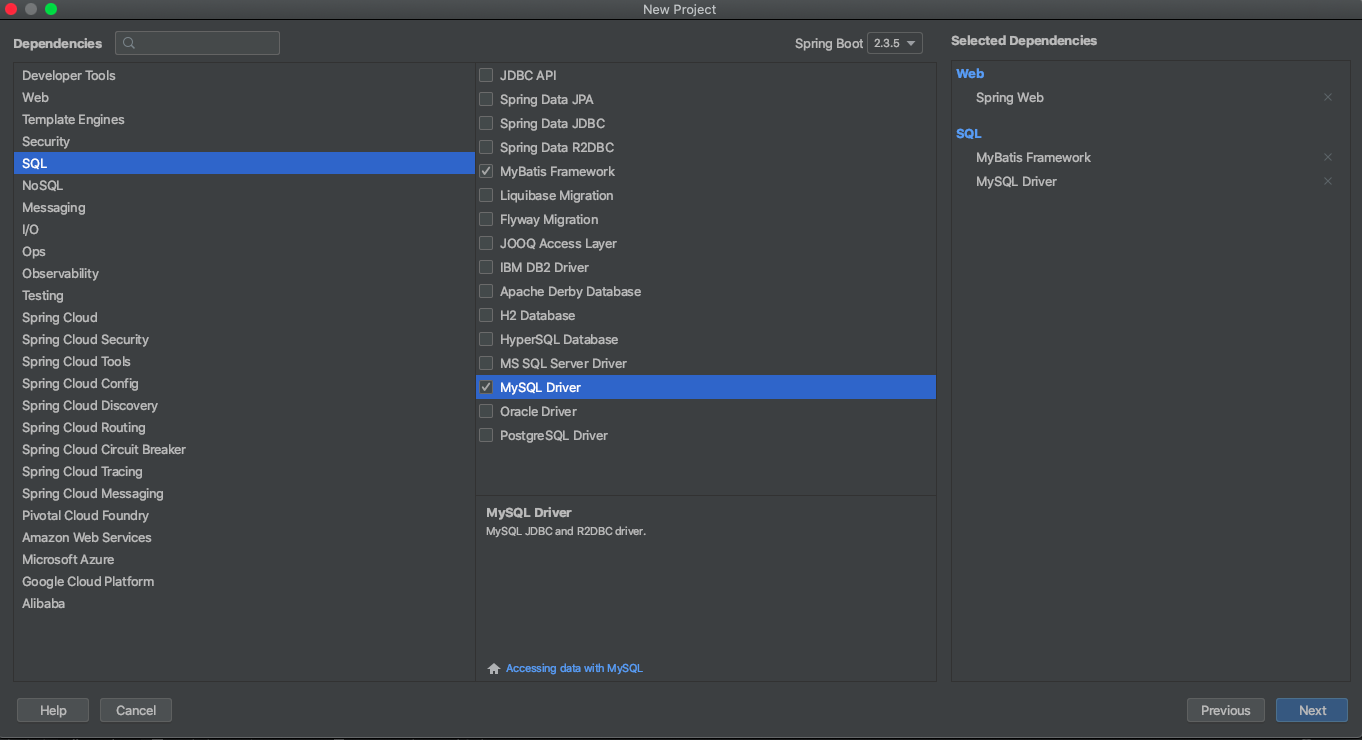The height and width of the screenshot is (740, 1362).
Task: Select Microsoft Azure category
Action: (x=244, y=560)
